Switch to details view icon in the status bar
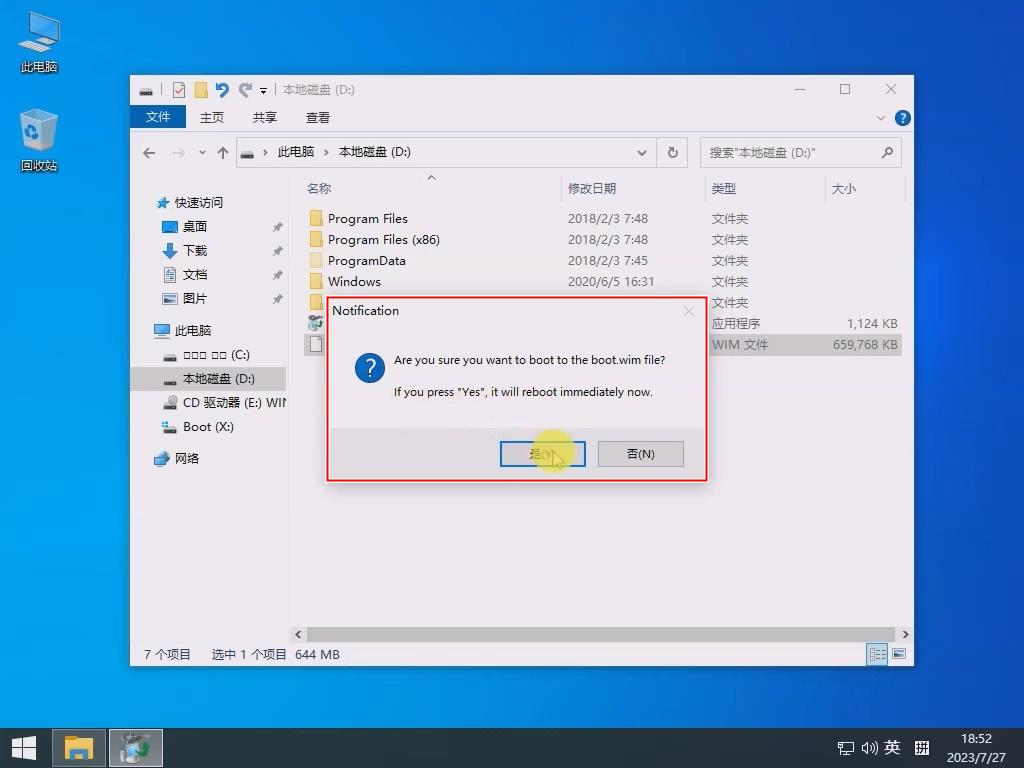 pos(877,654)
